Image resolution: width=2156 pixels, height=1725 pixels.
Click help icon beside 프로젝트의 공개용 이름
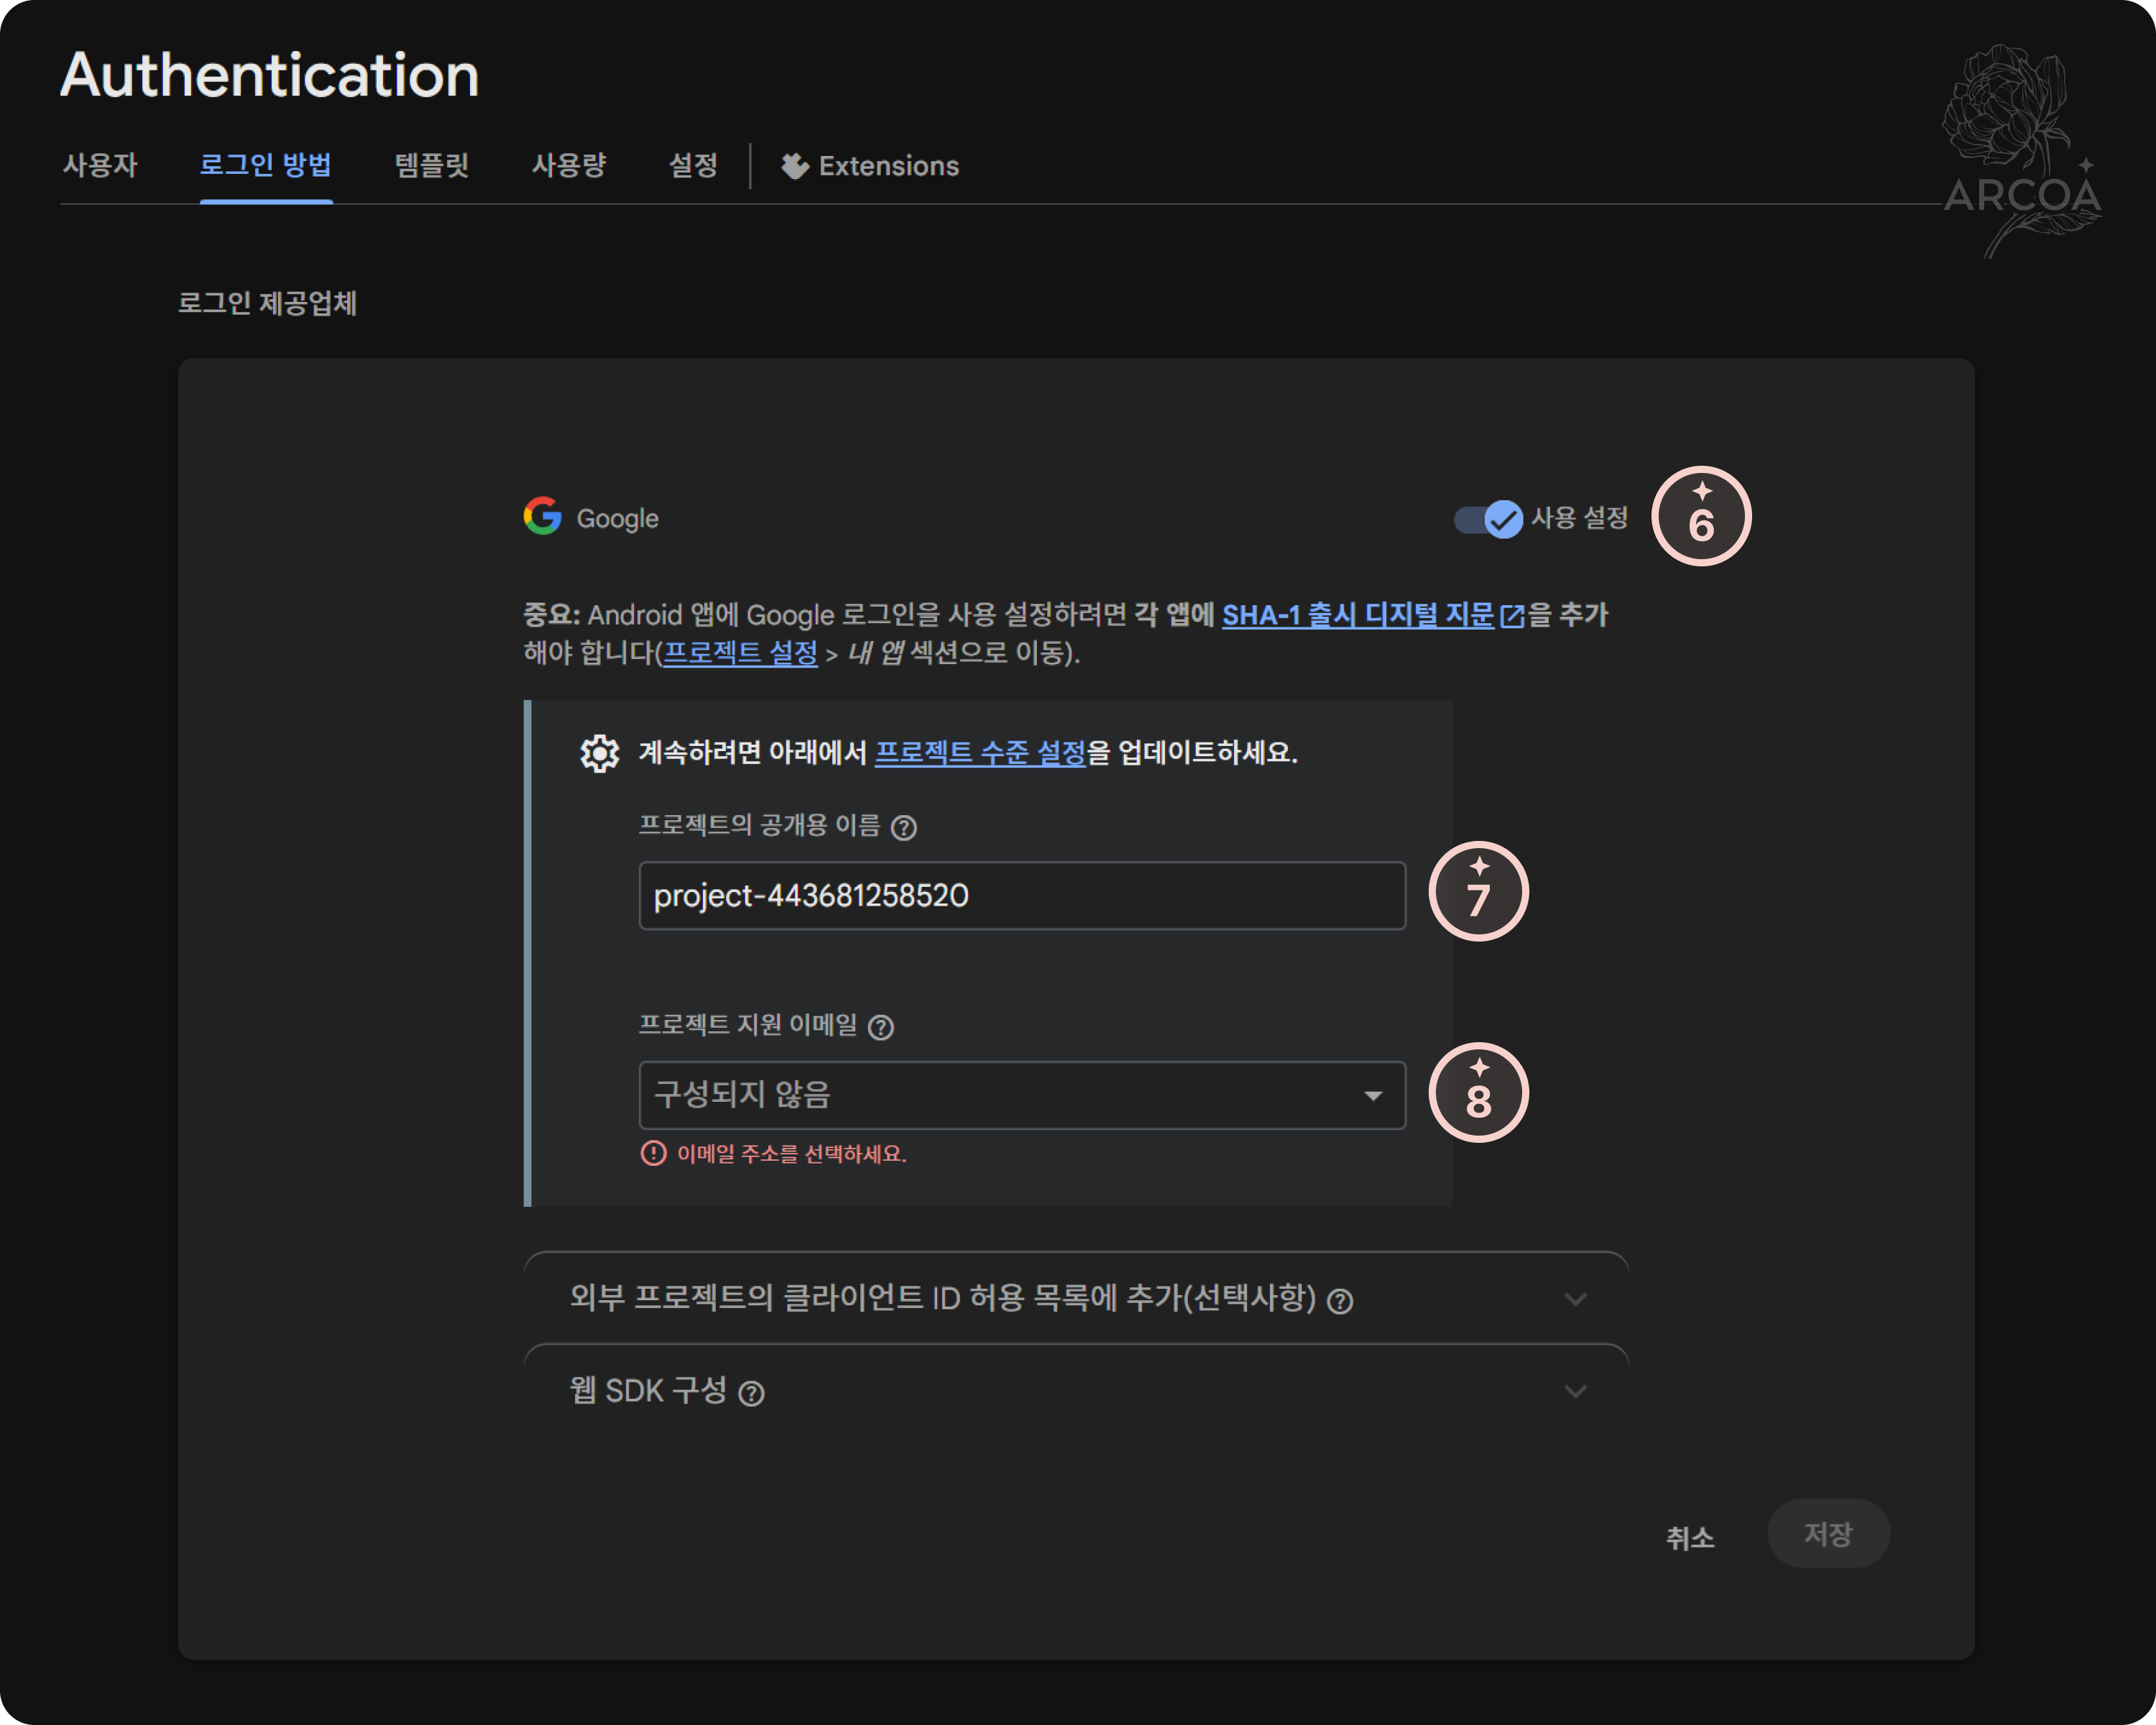coord(903,828)
